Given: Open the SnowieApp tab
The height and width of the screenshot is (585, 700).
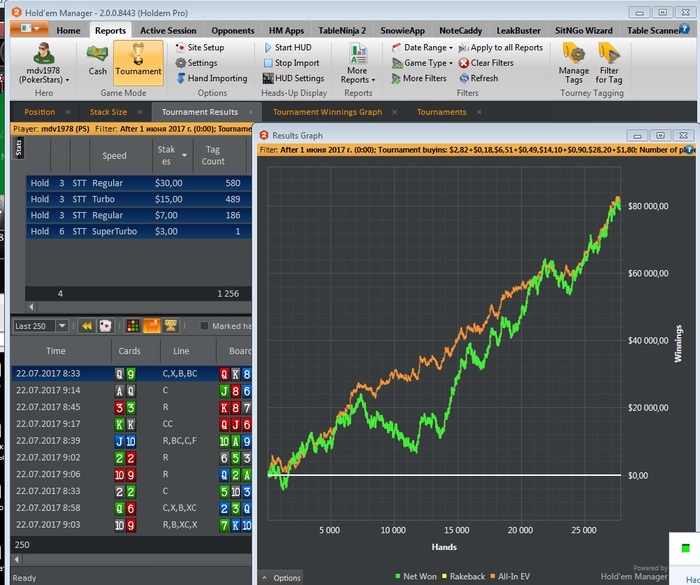Looking at the screenshot, I should (x=402, y=30).
